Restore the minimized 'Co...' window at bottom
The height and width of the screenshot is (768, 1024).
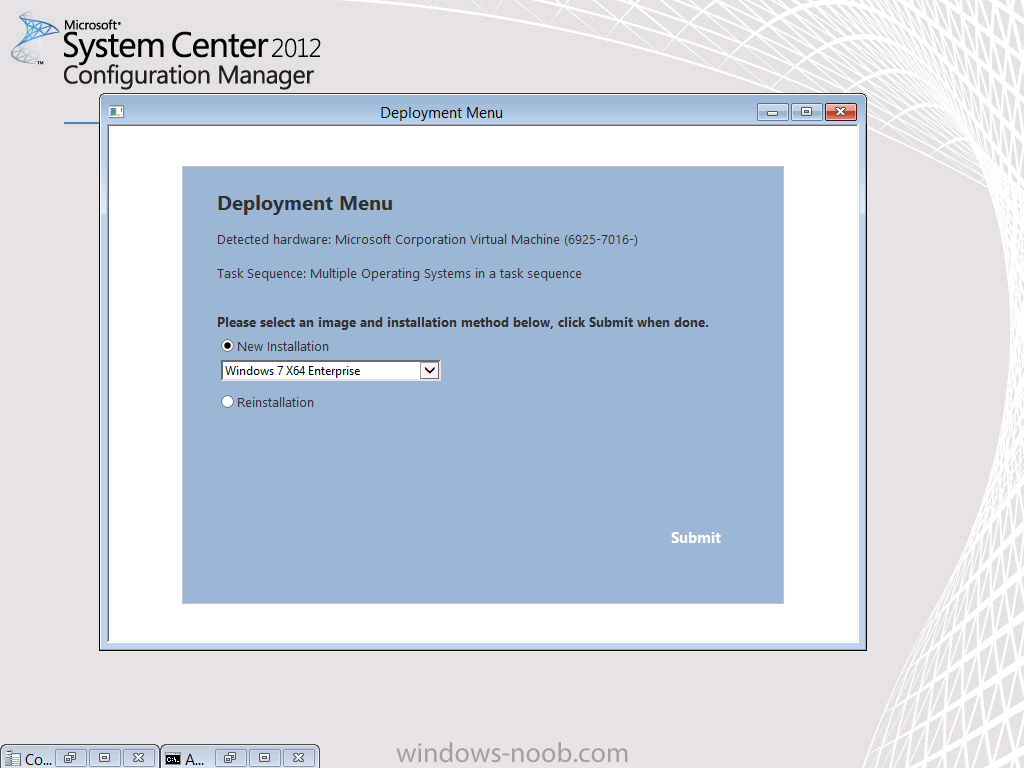click(70, 758)
